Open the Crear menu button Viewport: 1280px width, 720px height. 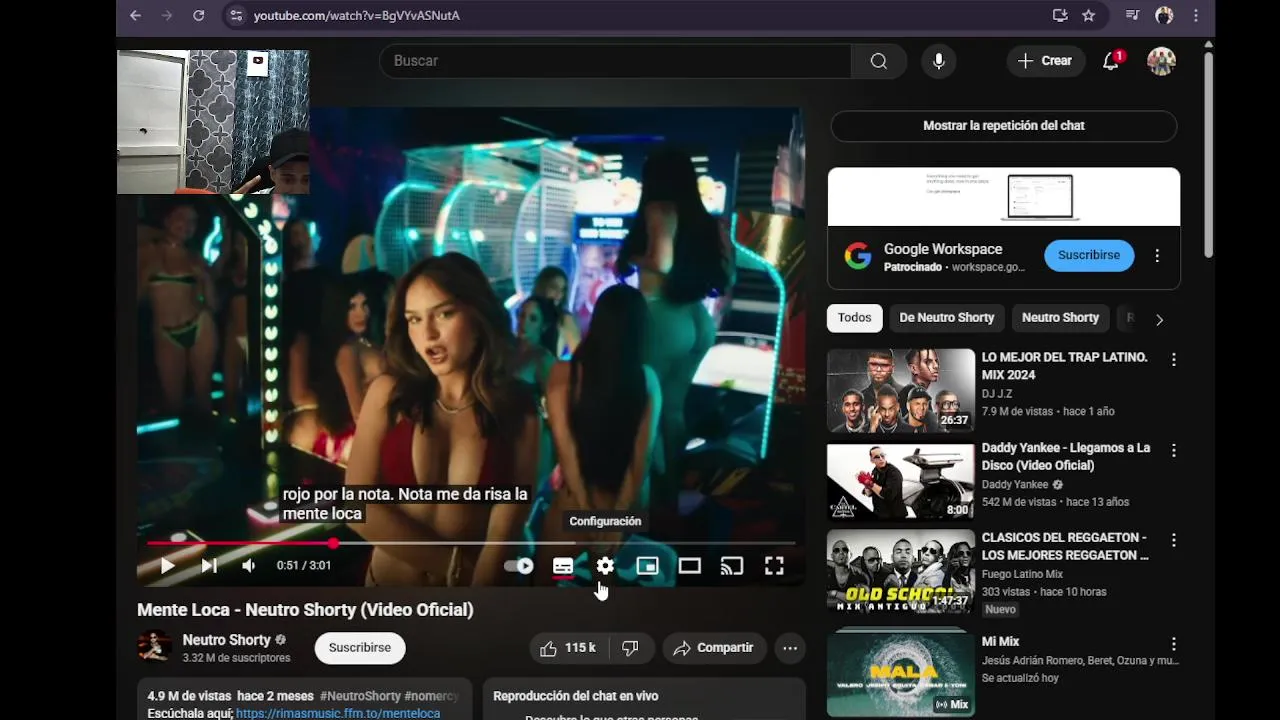coord(1045,61)
